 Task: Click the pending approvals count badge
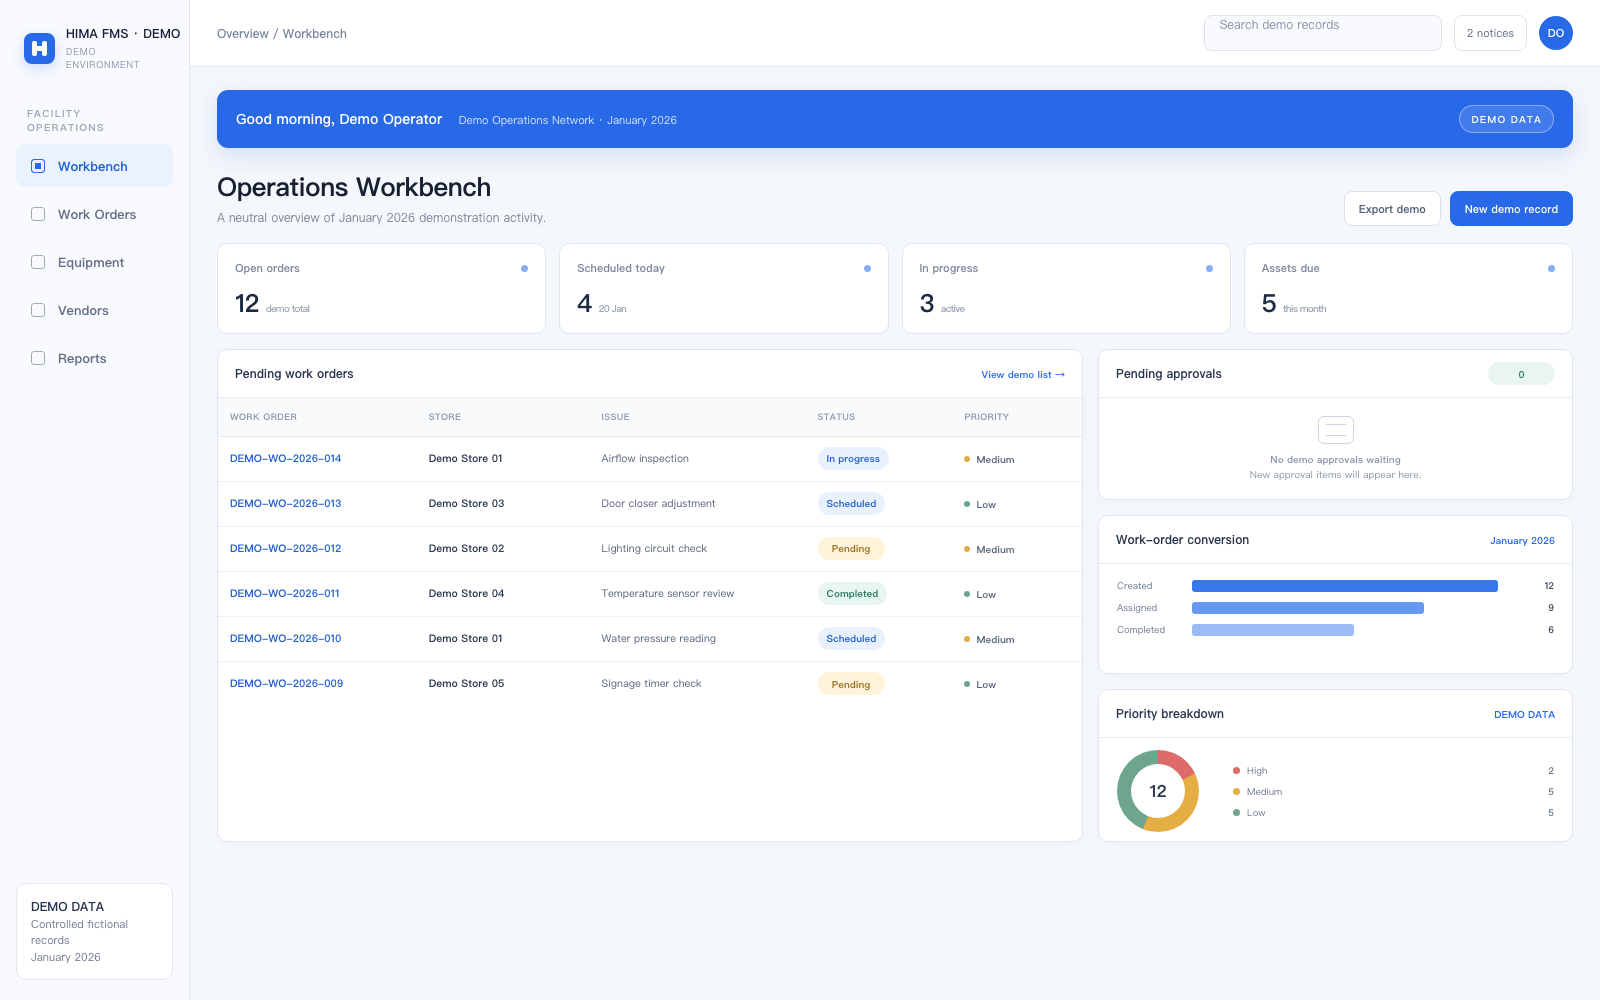click(x=1521, y=374)
